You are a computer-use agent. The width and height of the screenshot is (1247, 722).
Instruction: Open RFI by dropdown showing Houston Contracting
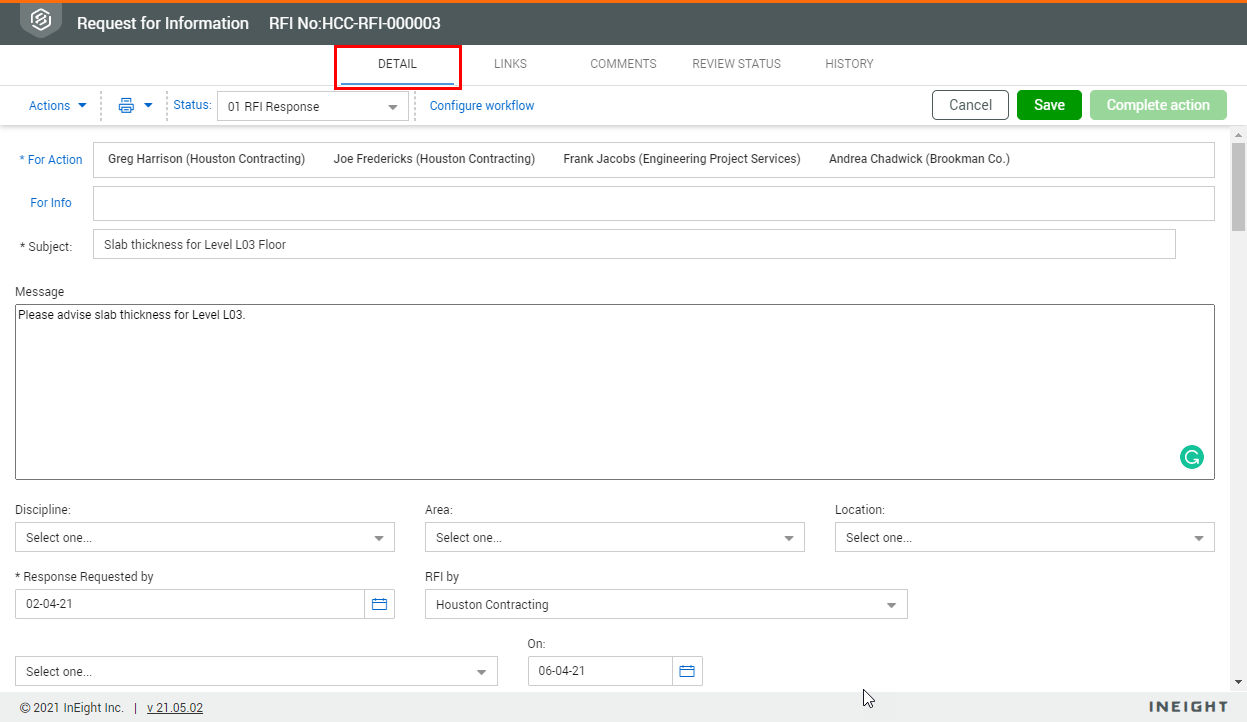pos(666,605)
